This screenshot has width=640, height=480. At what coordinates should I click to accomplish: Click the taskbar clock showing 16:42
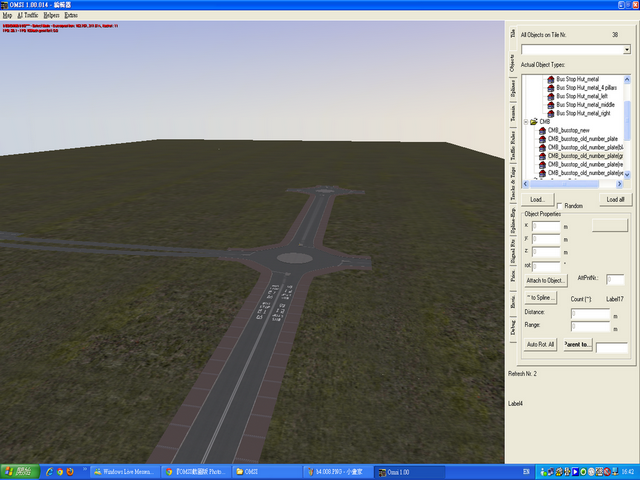point(627,472)
